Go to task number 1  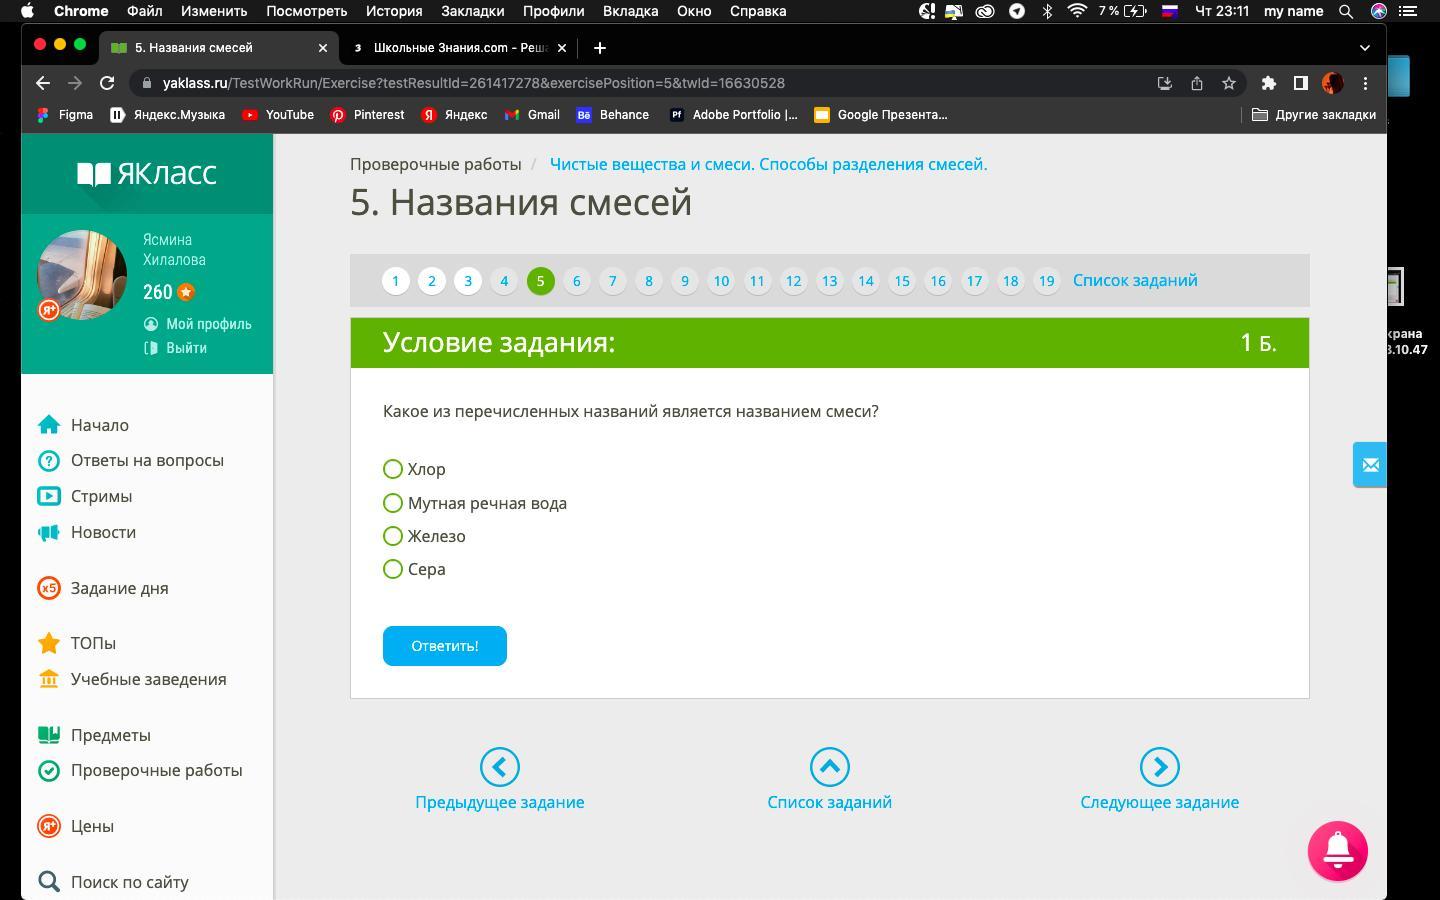click(x=396, y=281)
